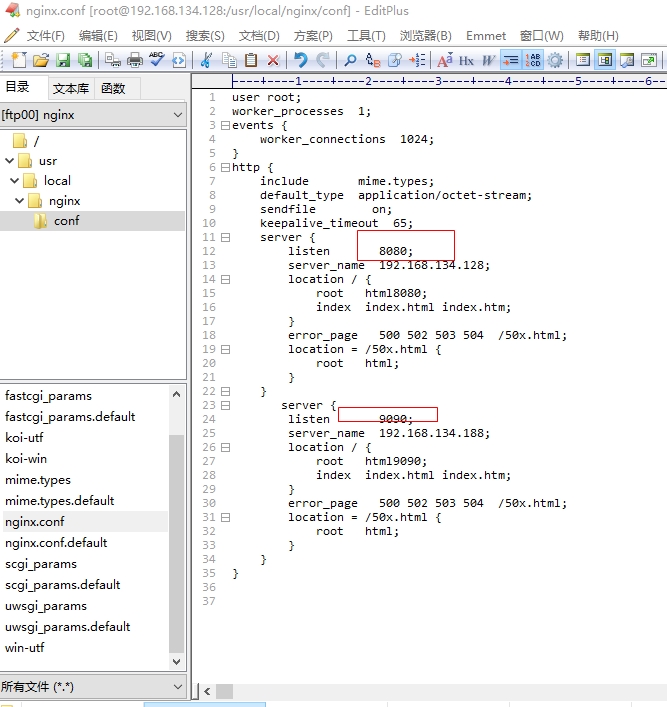
Task: Select uwsgi_params in the file list
Action: pyautogui.click(x=46, y=606)
